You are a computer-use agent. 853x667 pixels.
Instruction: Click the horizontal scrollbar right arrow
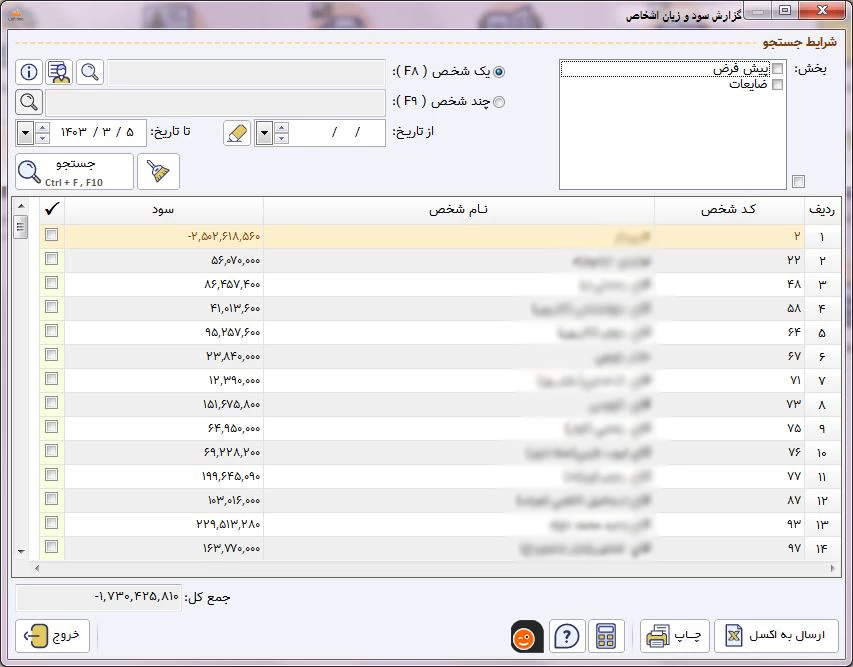click(x=832, y=569)
